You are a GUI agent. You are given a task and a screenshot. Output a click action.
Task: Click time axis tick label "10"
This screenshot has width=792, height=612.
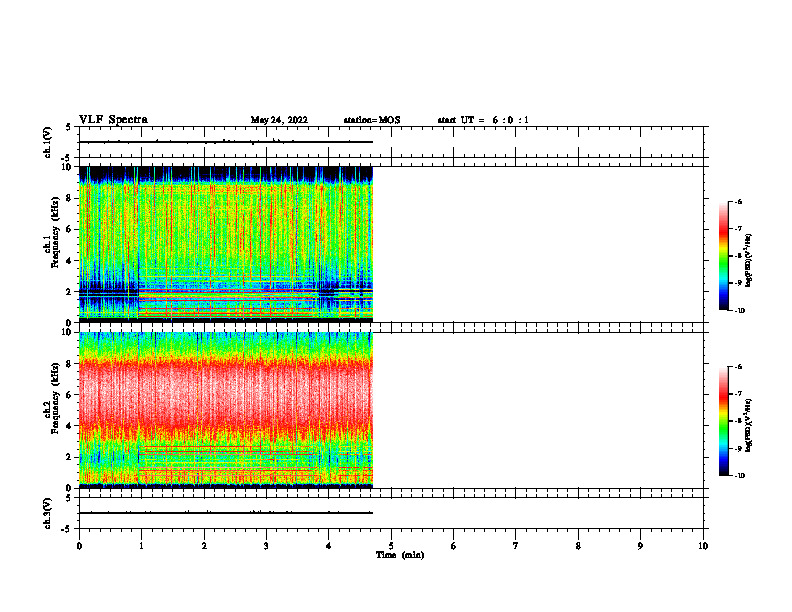(703, 546)
